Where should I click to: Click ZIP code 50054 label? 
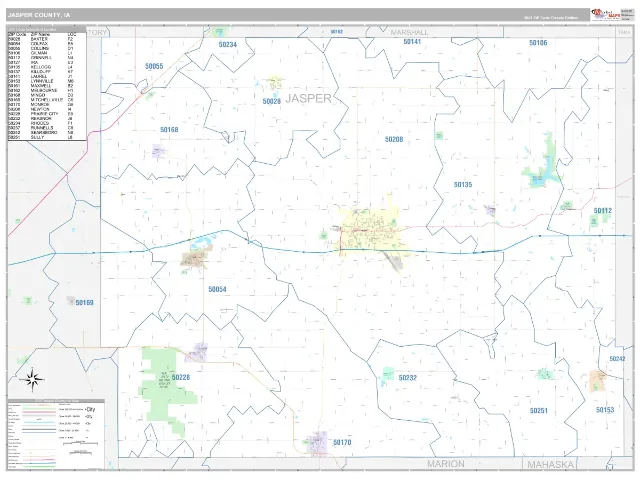[217, 289]
